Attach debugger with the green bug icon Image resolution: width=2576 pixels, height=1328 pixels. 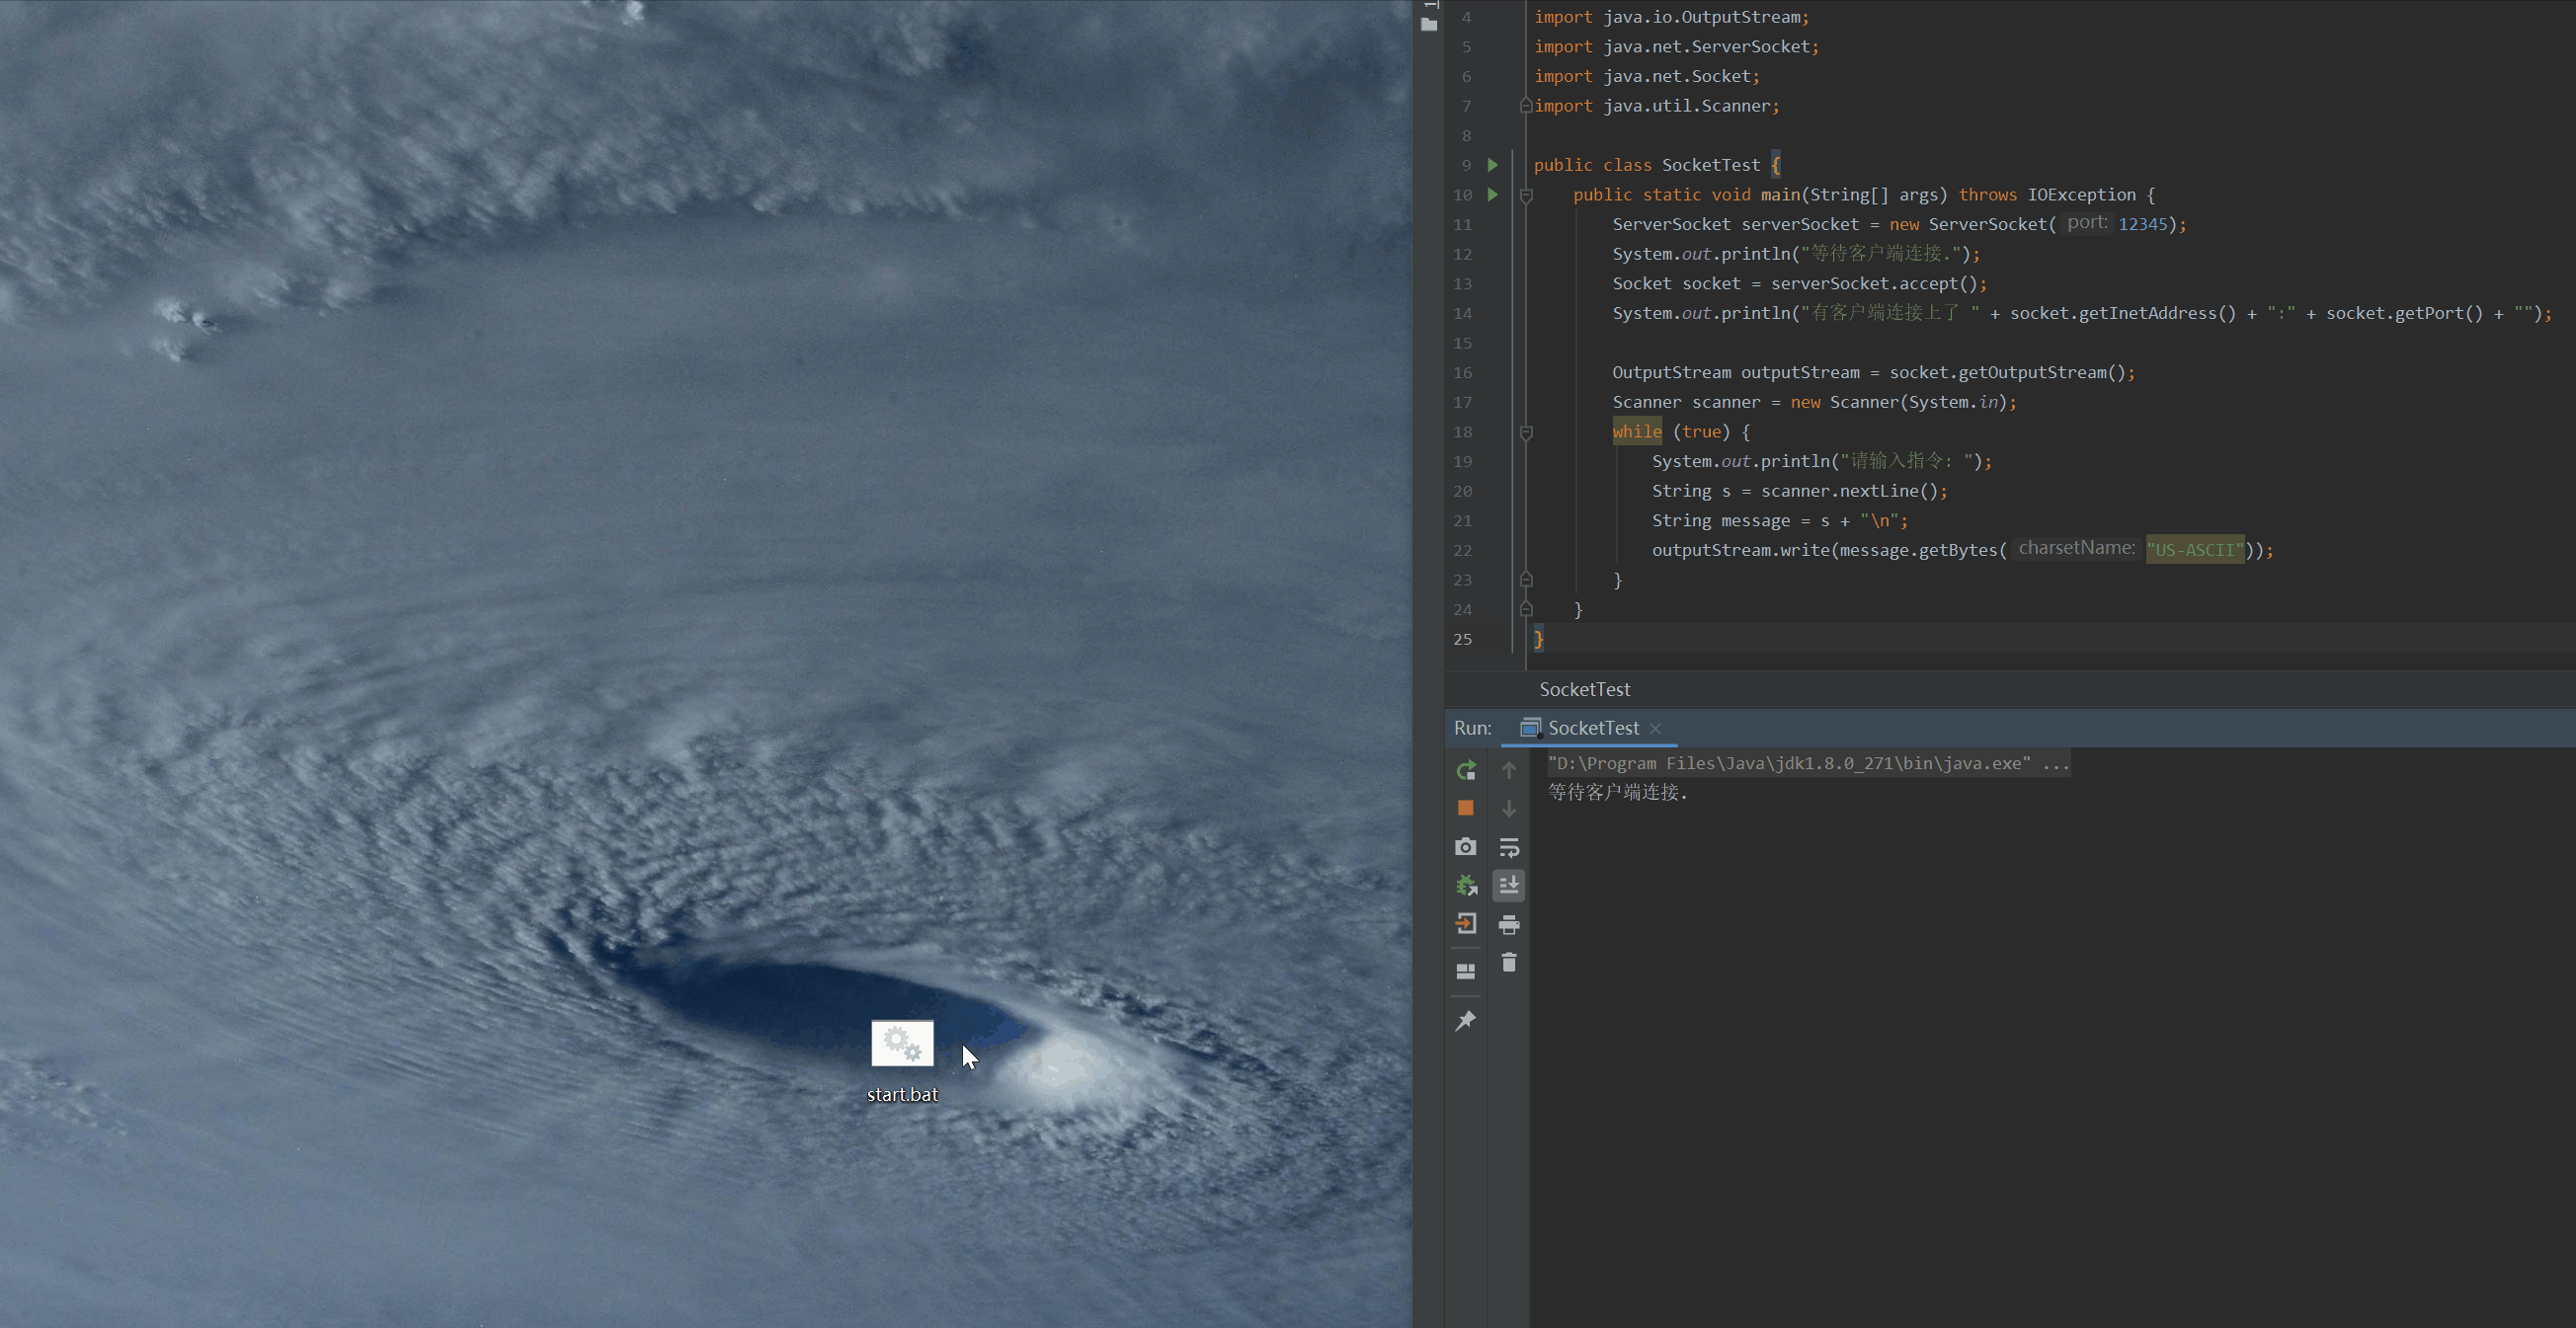(x=1466, y=885)
